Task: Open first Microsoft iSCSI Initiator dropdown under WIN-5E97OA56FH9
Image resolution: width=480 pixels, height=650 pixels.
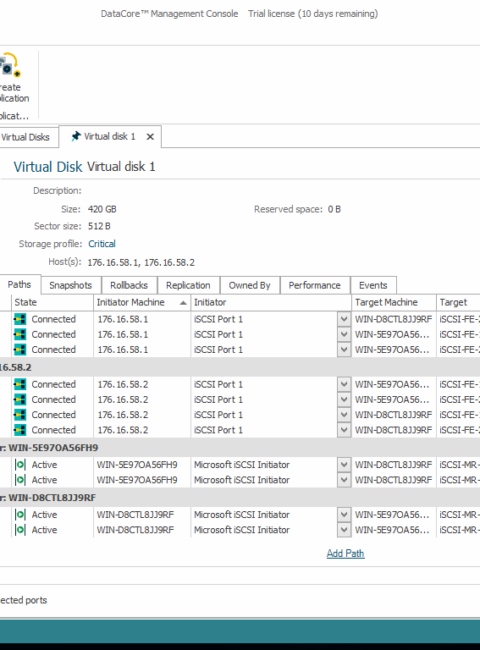Action: (x=344, y=465)
